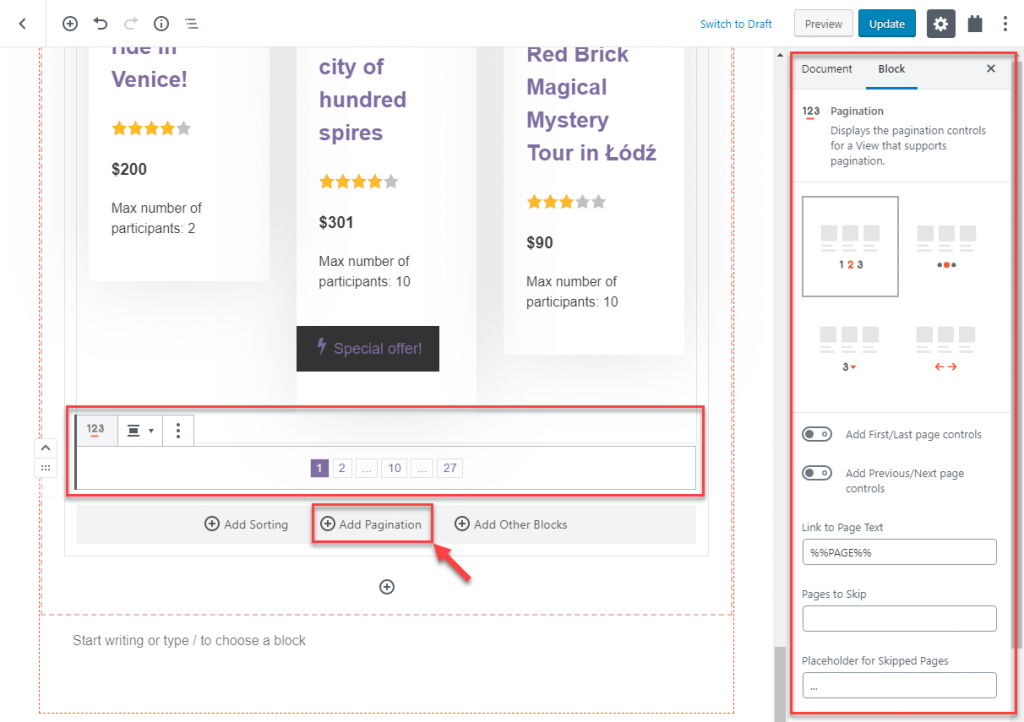Screen dimensions: 1024x722
Task: Open the content structure info icon
Action: [161, 24]
